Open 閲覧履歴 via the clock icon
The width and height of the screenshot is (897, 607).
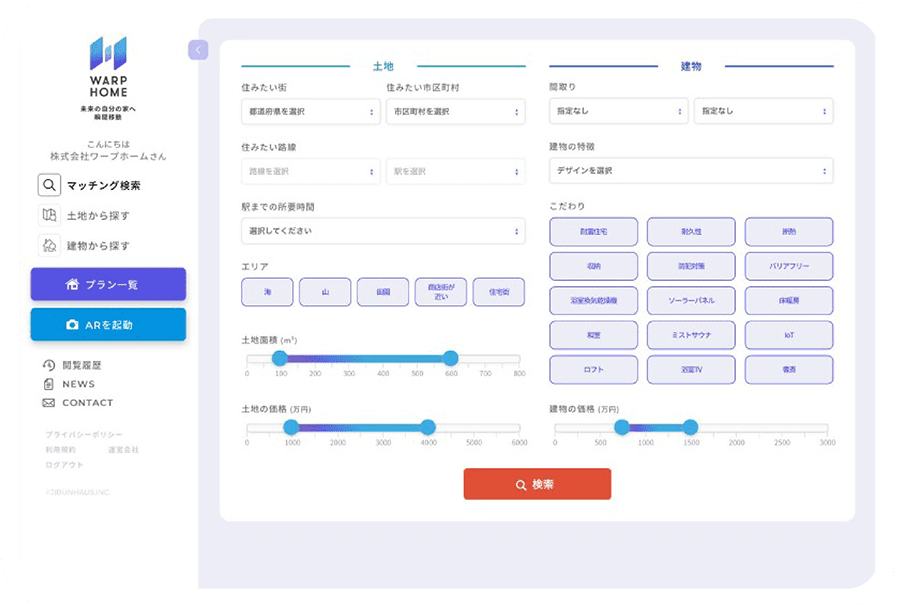coord(48,365)
